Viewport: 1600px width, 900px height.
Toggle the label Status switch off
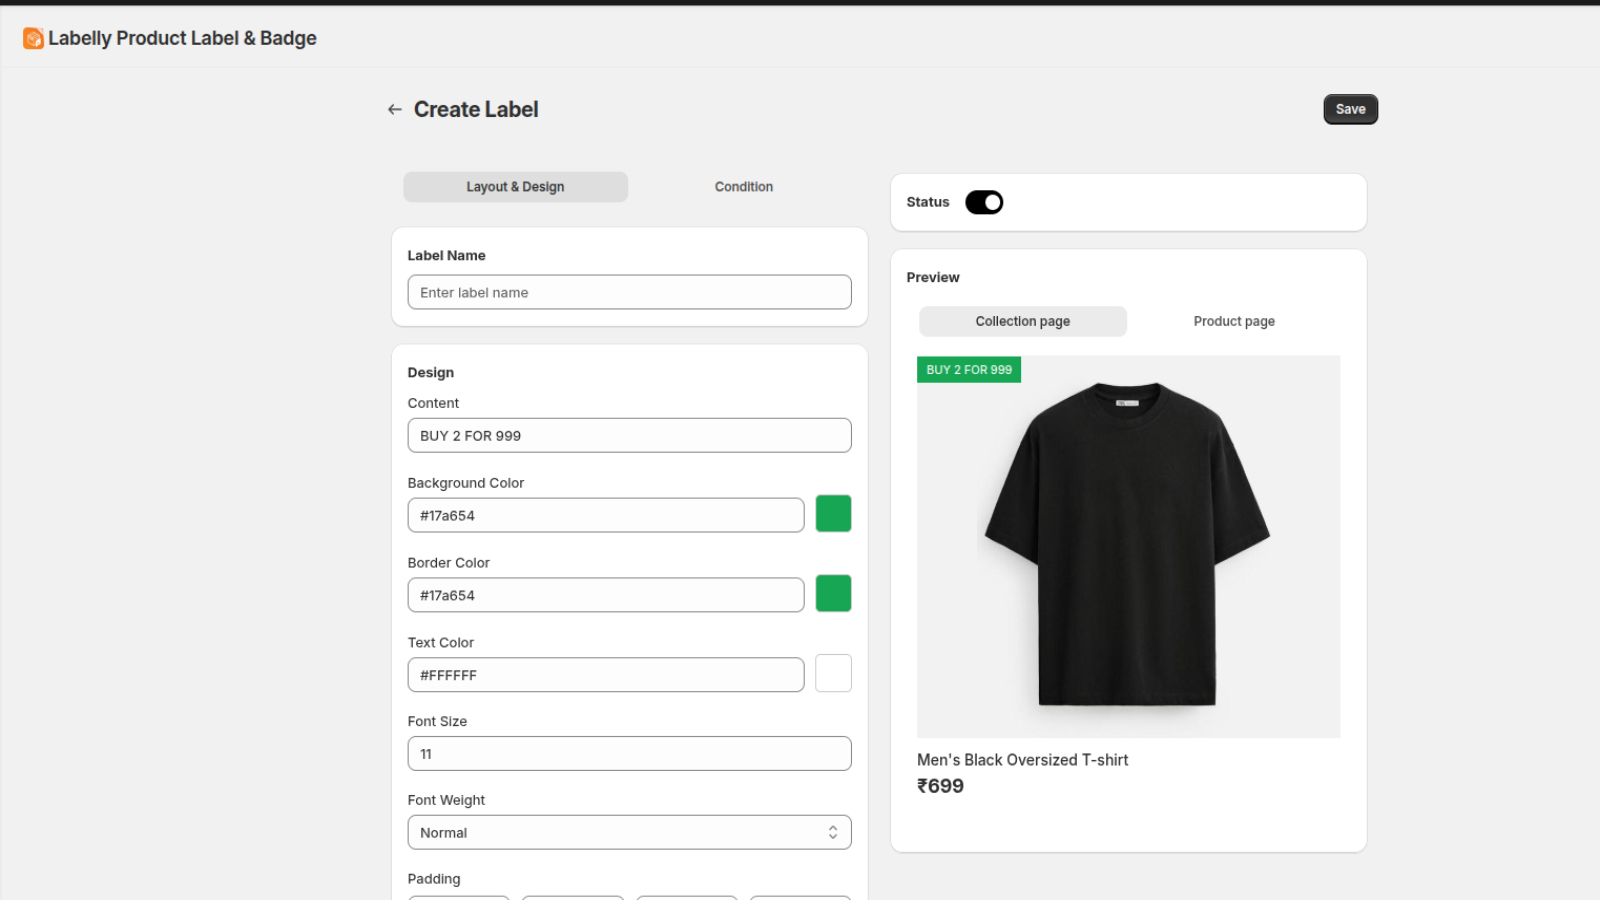coord(984,202)
